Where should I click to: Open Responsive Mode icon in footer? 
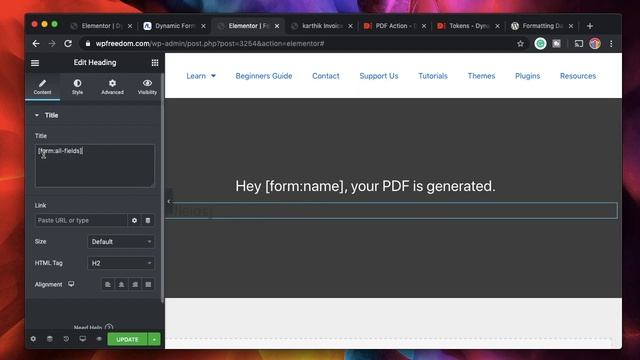pos(82,339)
